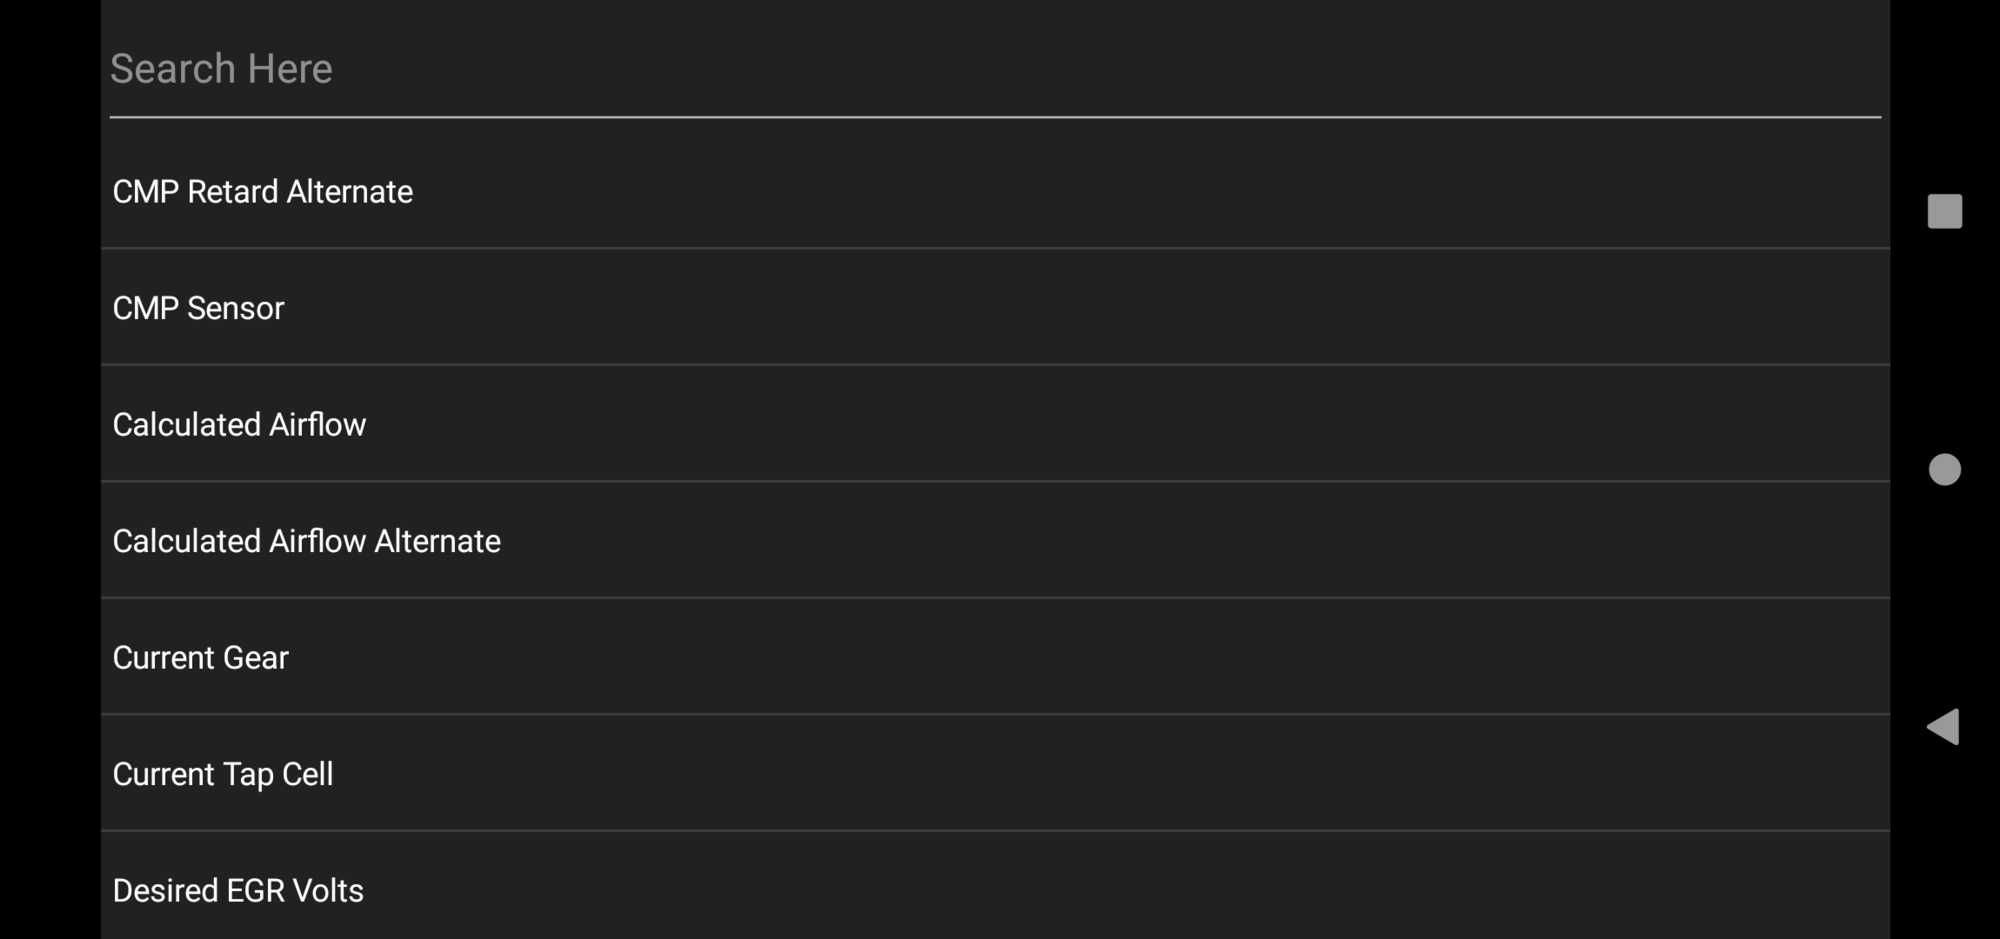Choose the Desired EGR Volts entry
Image resolution: width=2000 pixels, height=939 pixels.
click(x=238, y=890)
